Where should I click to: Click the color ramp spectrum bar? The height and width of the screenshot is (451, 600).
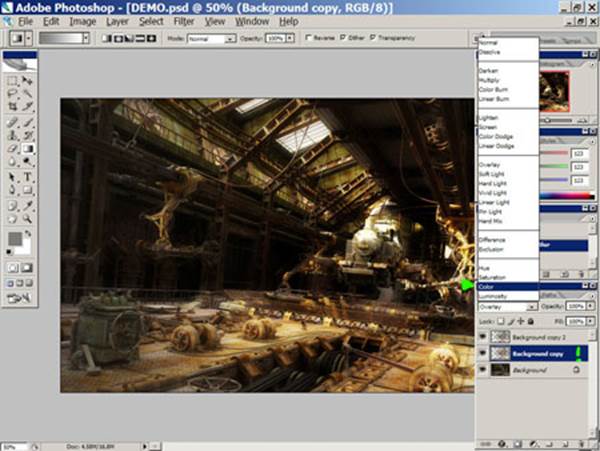567,196
